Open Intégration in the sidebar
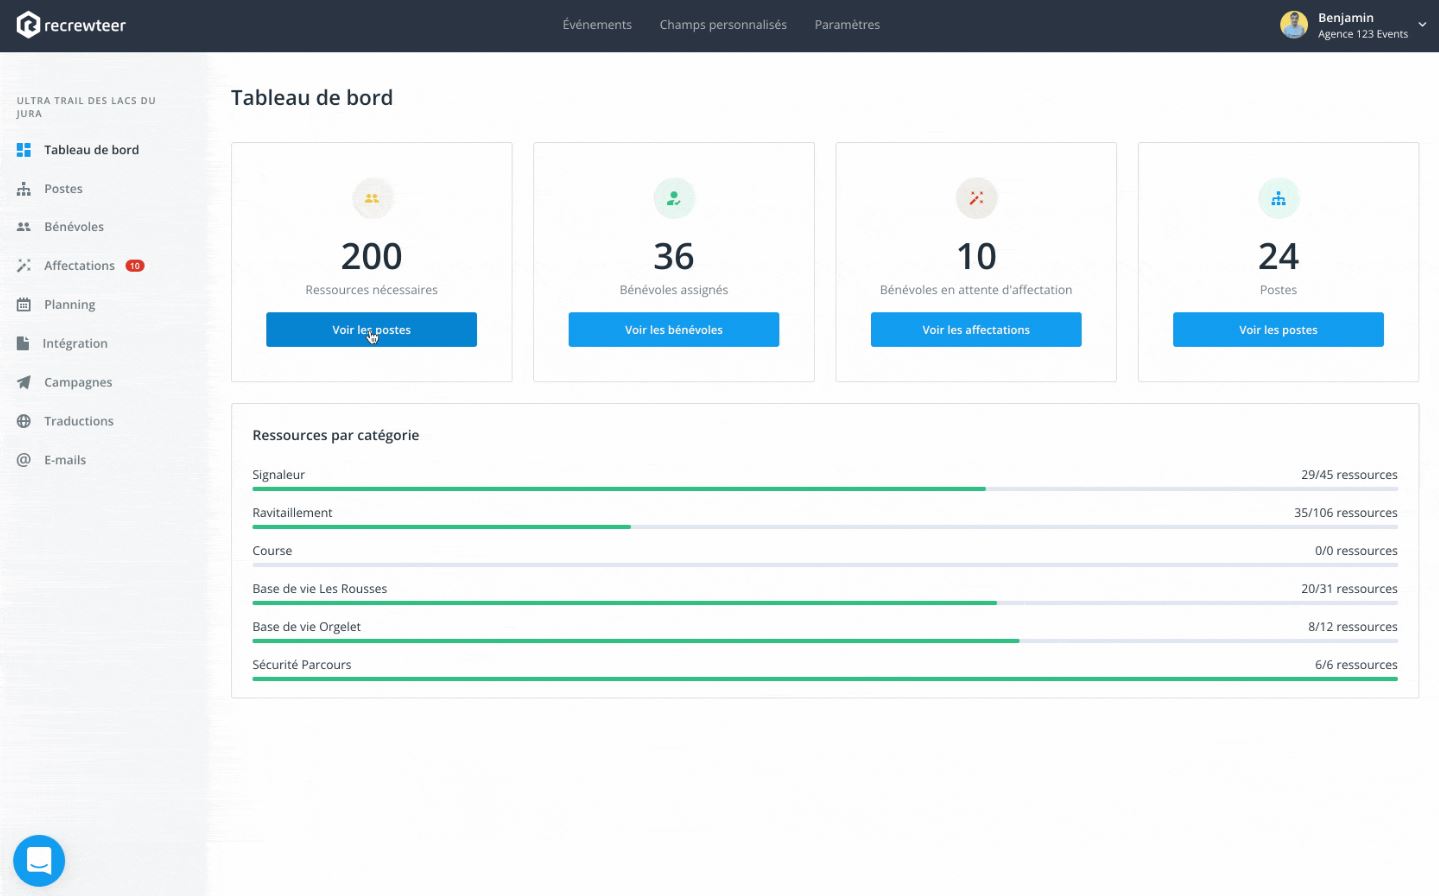This screenshot has height=896, width=1439. click(75, 344)
